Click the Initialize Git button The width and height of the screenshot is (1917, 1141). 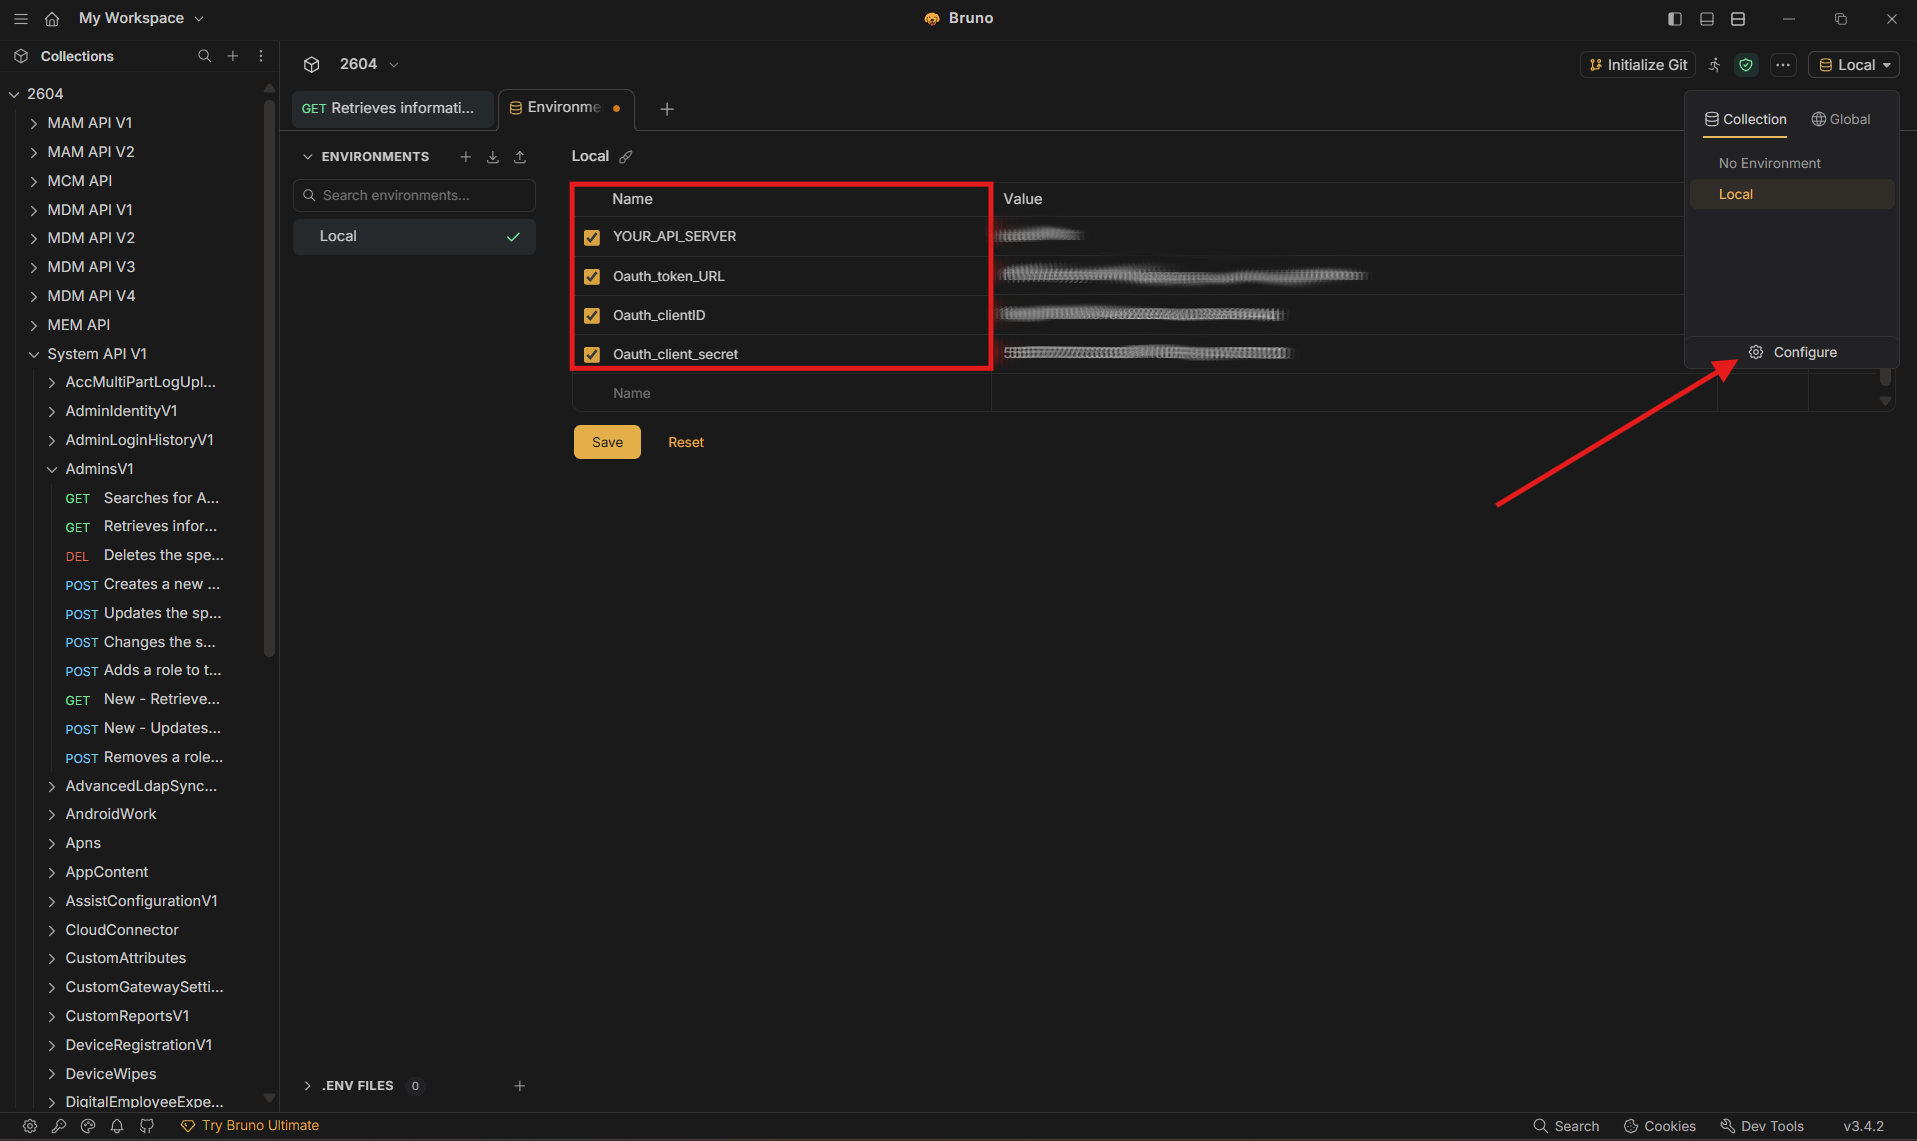pyautogui.click(x=1638, y=64)
